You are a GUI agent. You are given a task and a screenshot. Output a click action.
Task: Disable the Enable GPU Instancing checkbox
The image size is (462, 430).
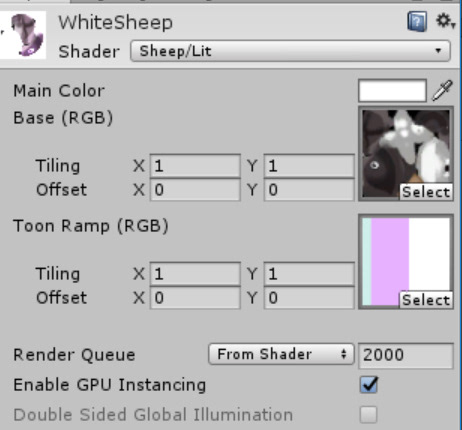(369, 385)
